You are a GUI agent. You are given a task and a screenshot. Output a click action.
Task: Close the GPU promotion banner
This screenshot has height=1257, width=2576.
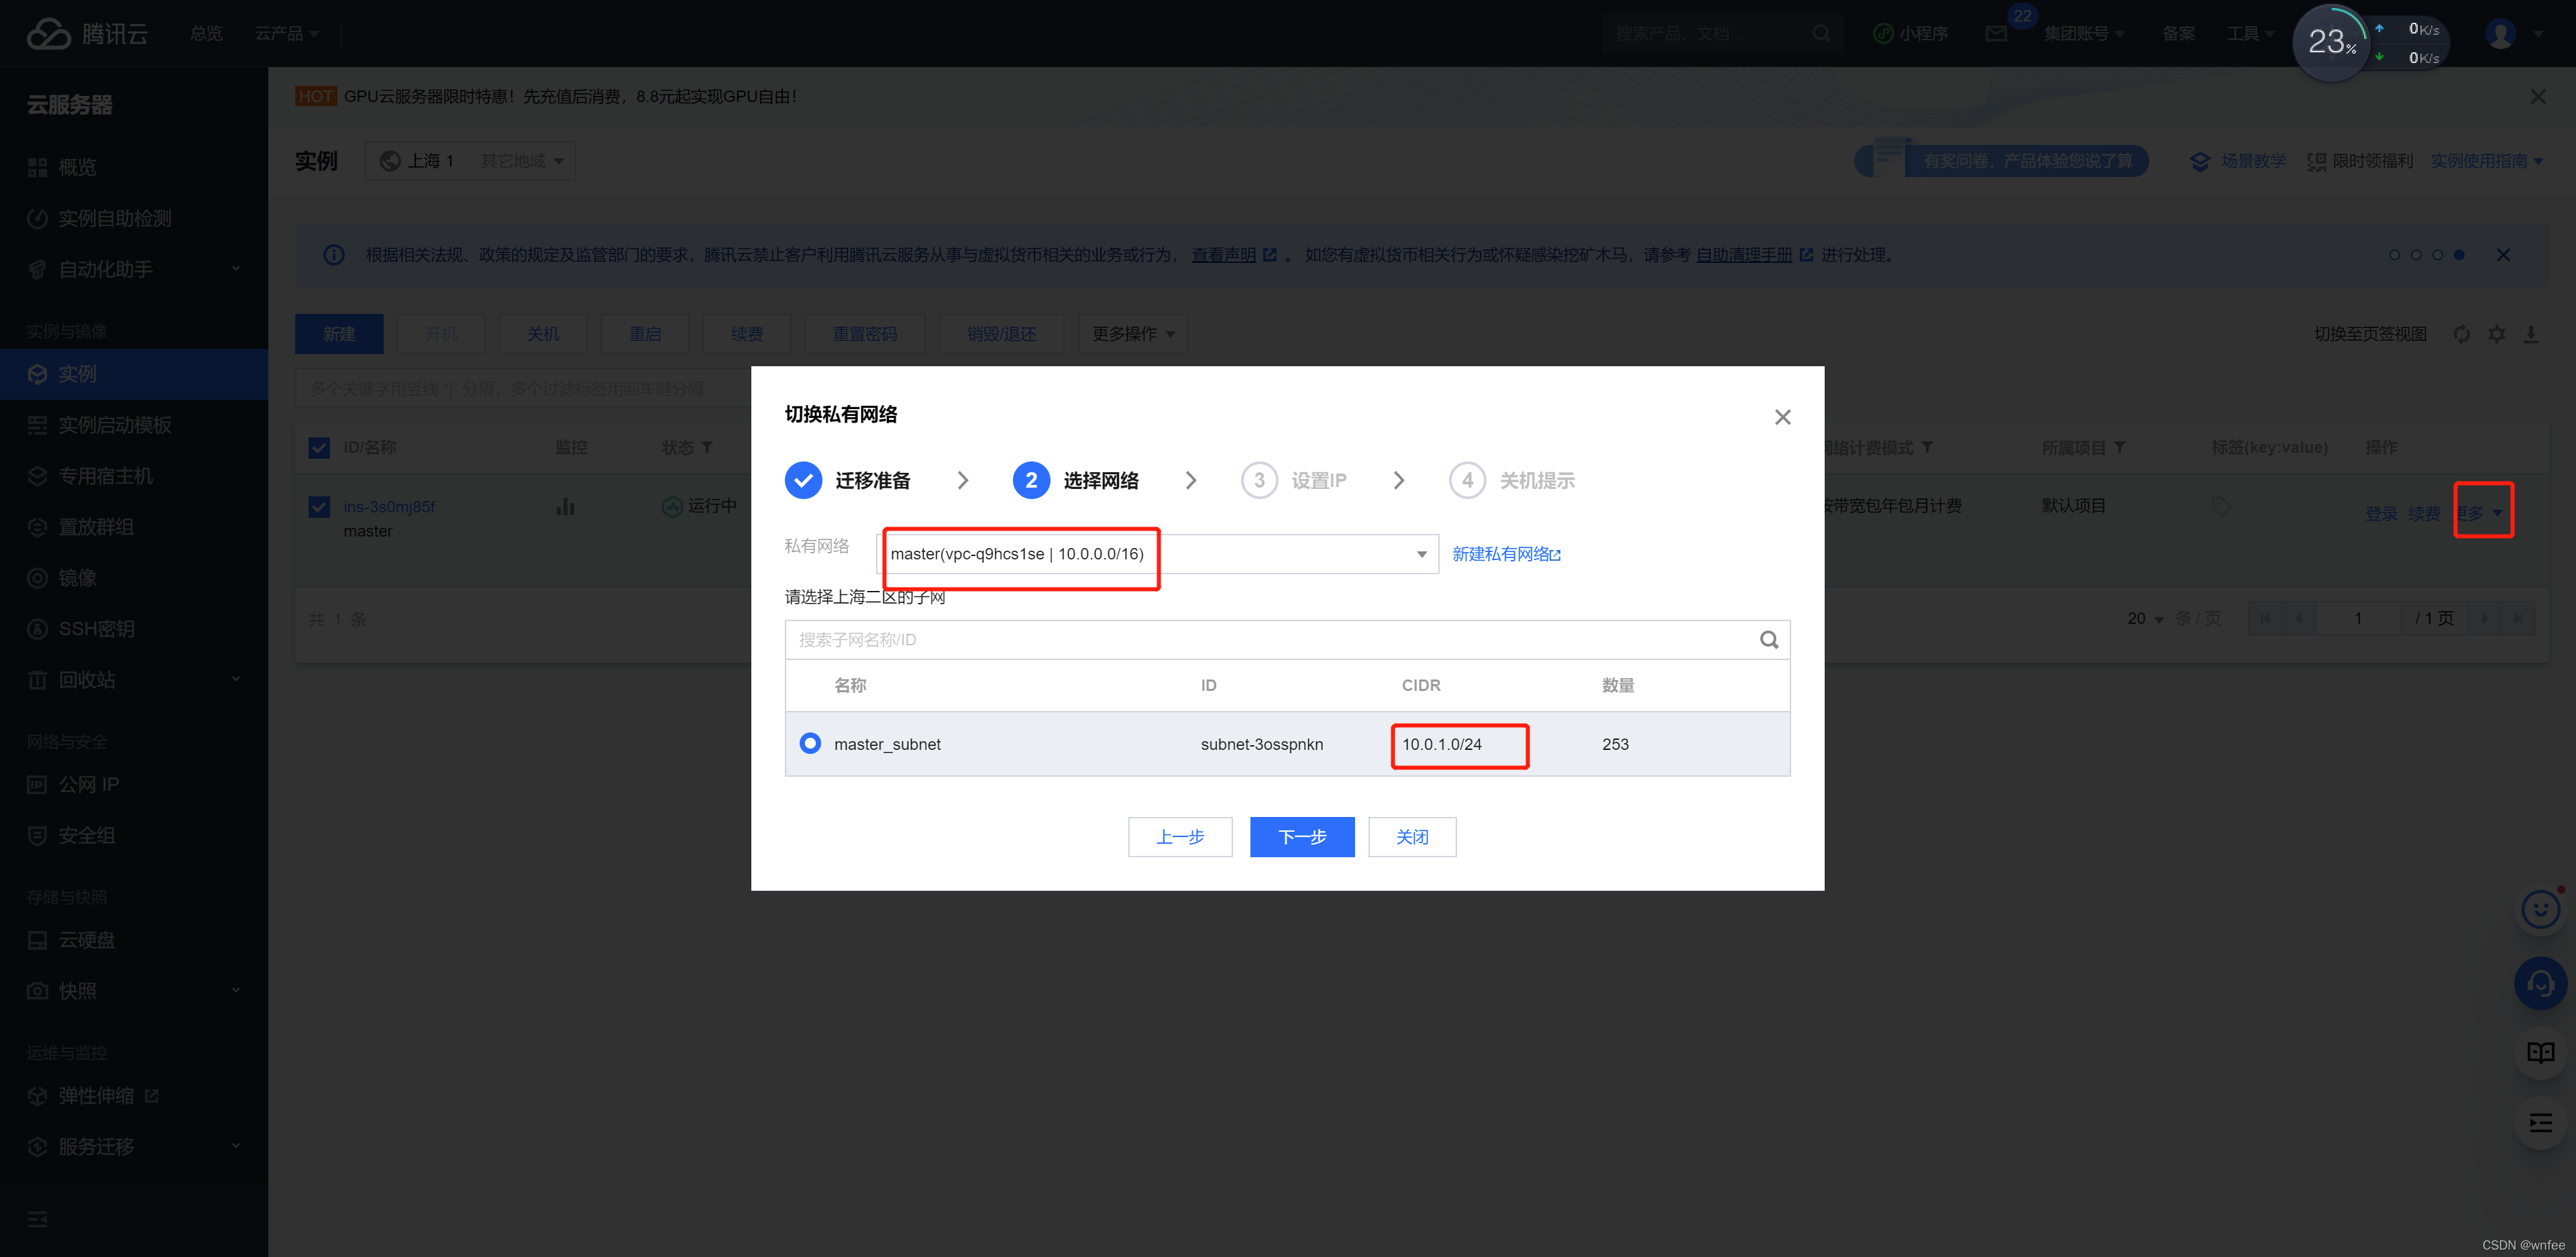click(x=2538, y=97)
